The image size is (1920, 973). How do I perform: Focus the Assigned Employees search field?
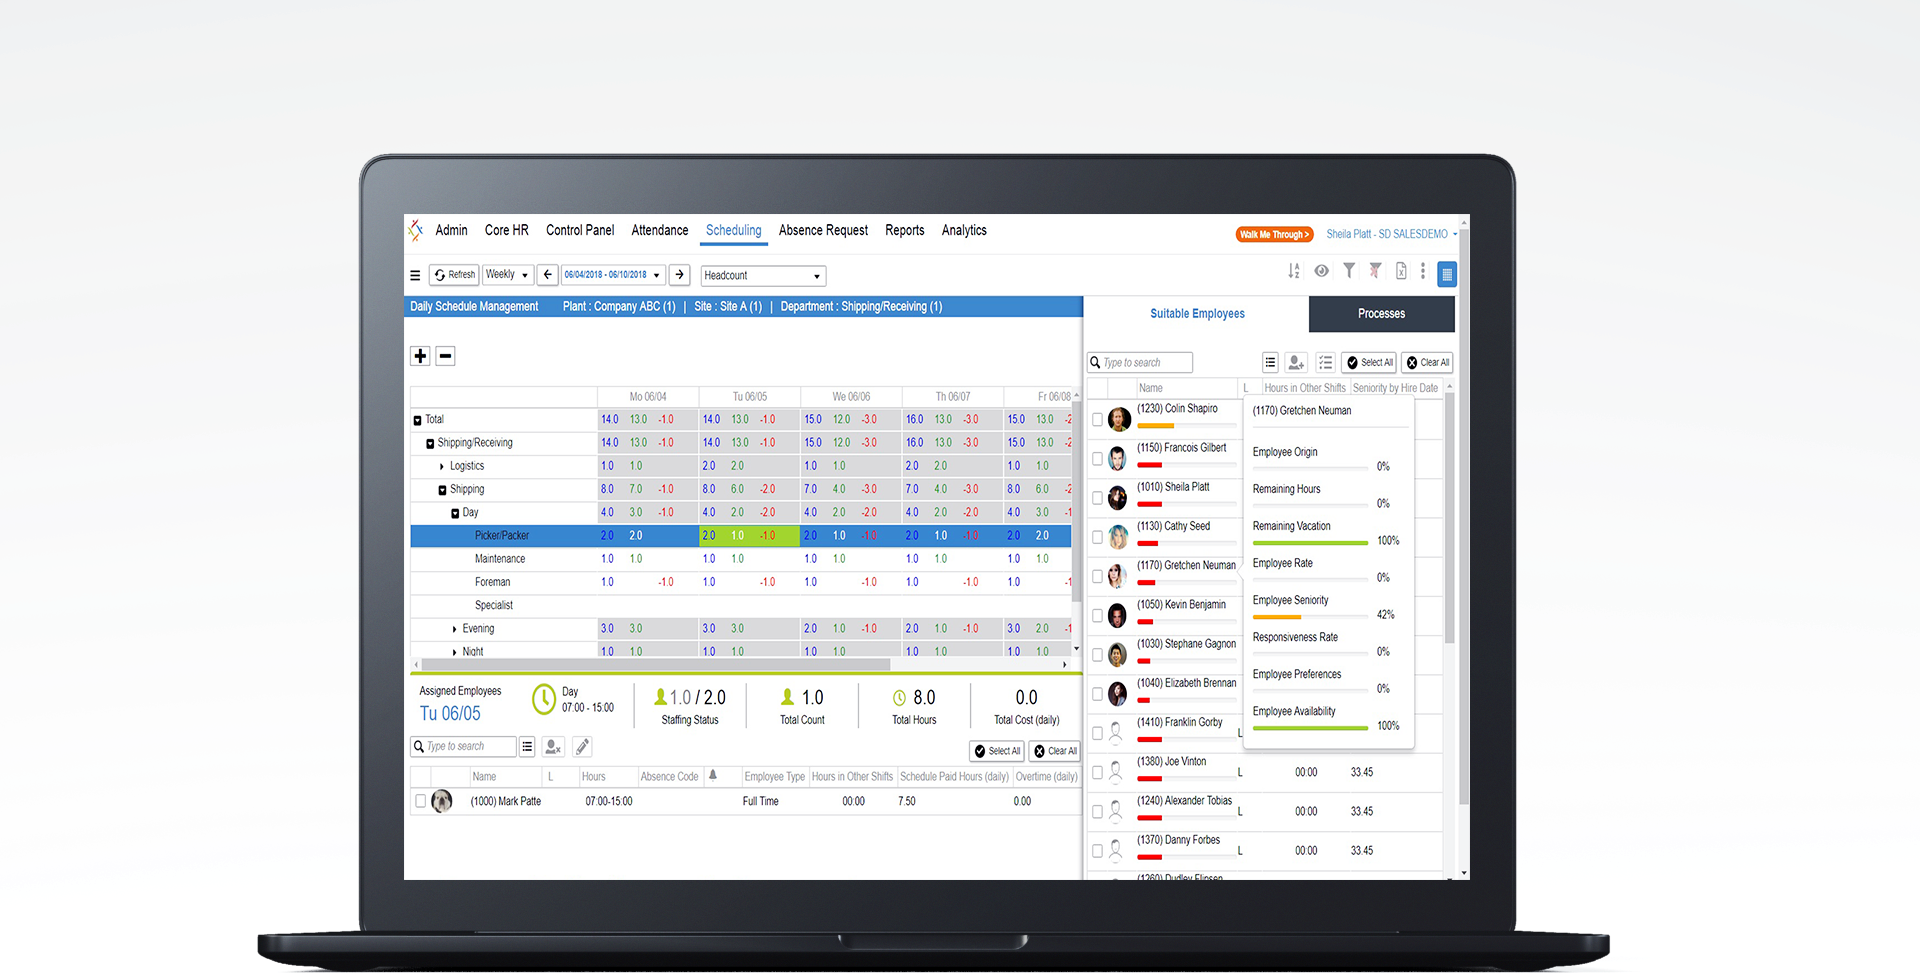464,747
